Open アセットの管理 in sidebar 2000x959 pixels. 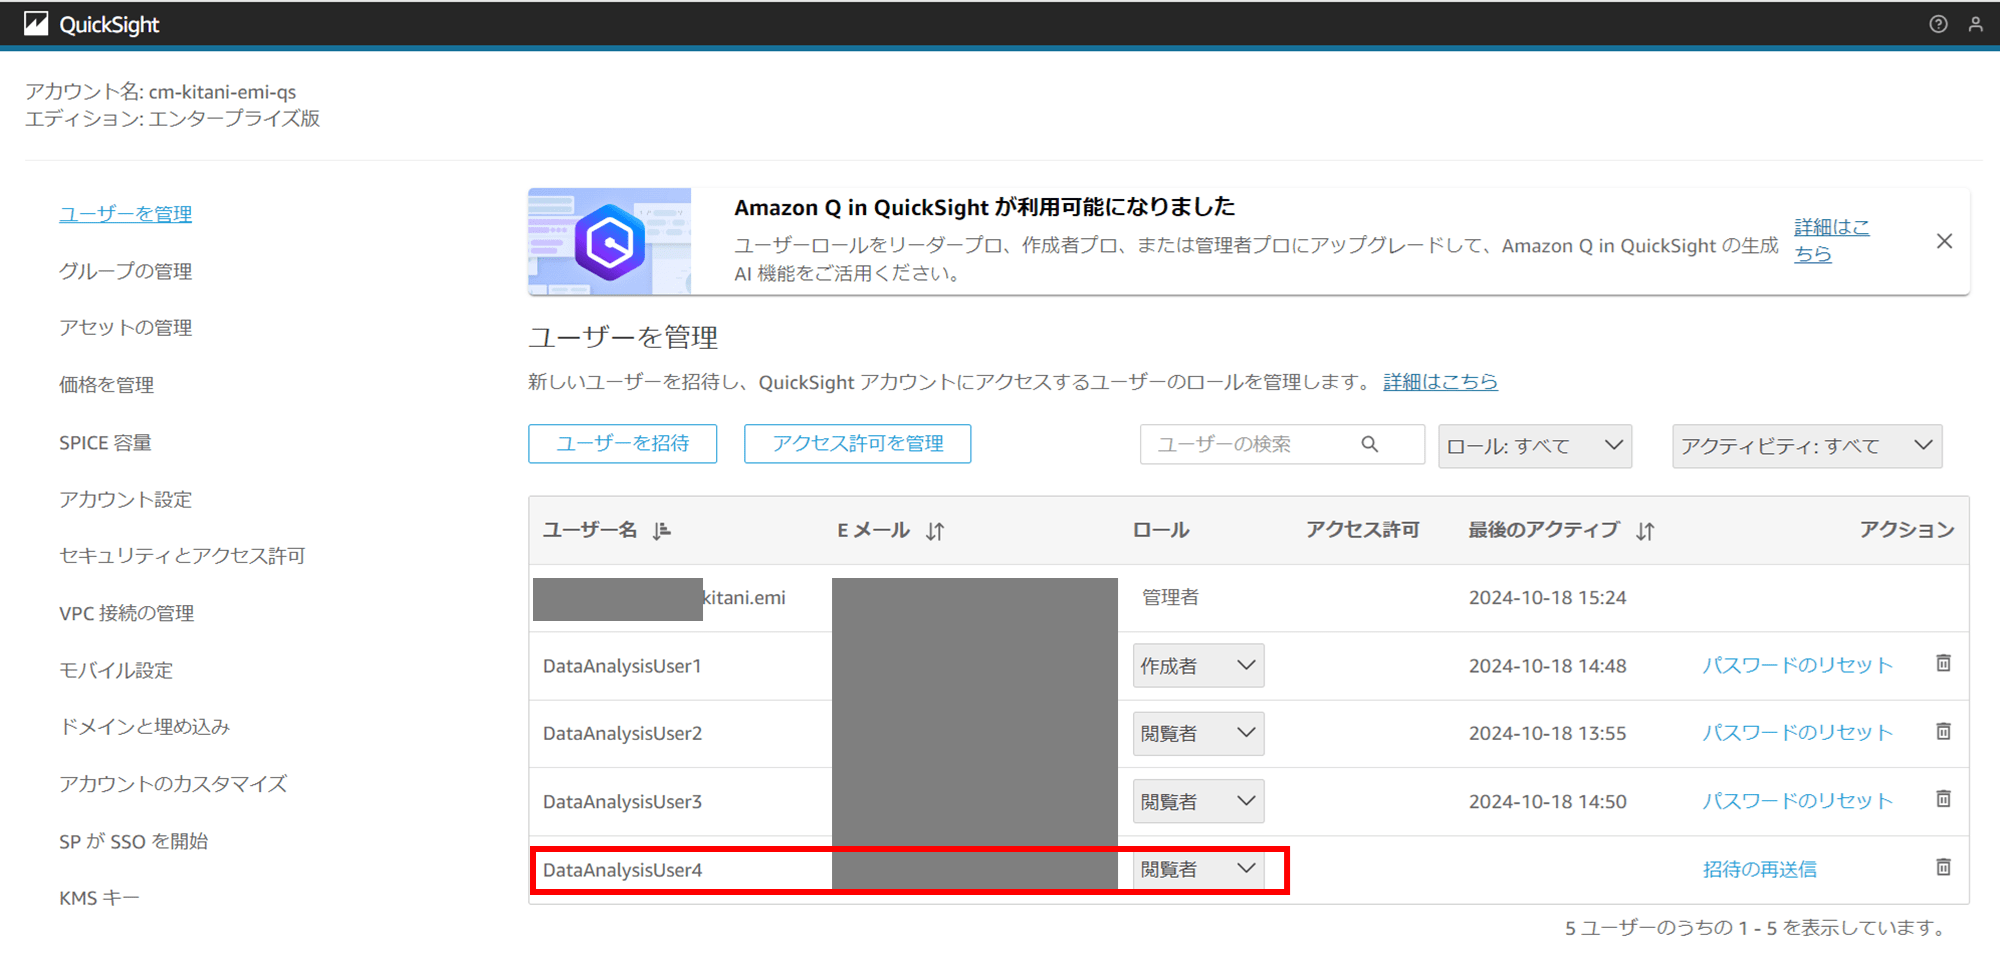(125, 328)
